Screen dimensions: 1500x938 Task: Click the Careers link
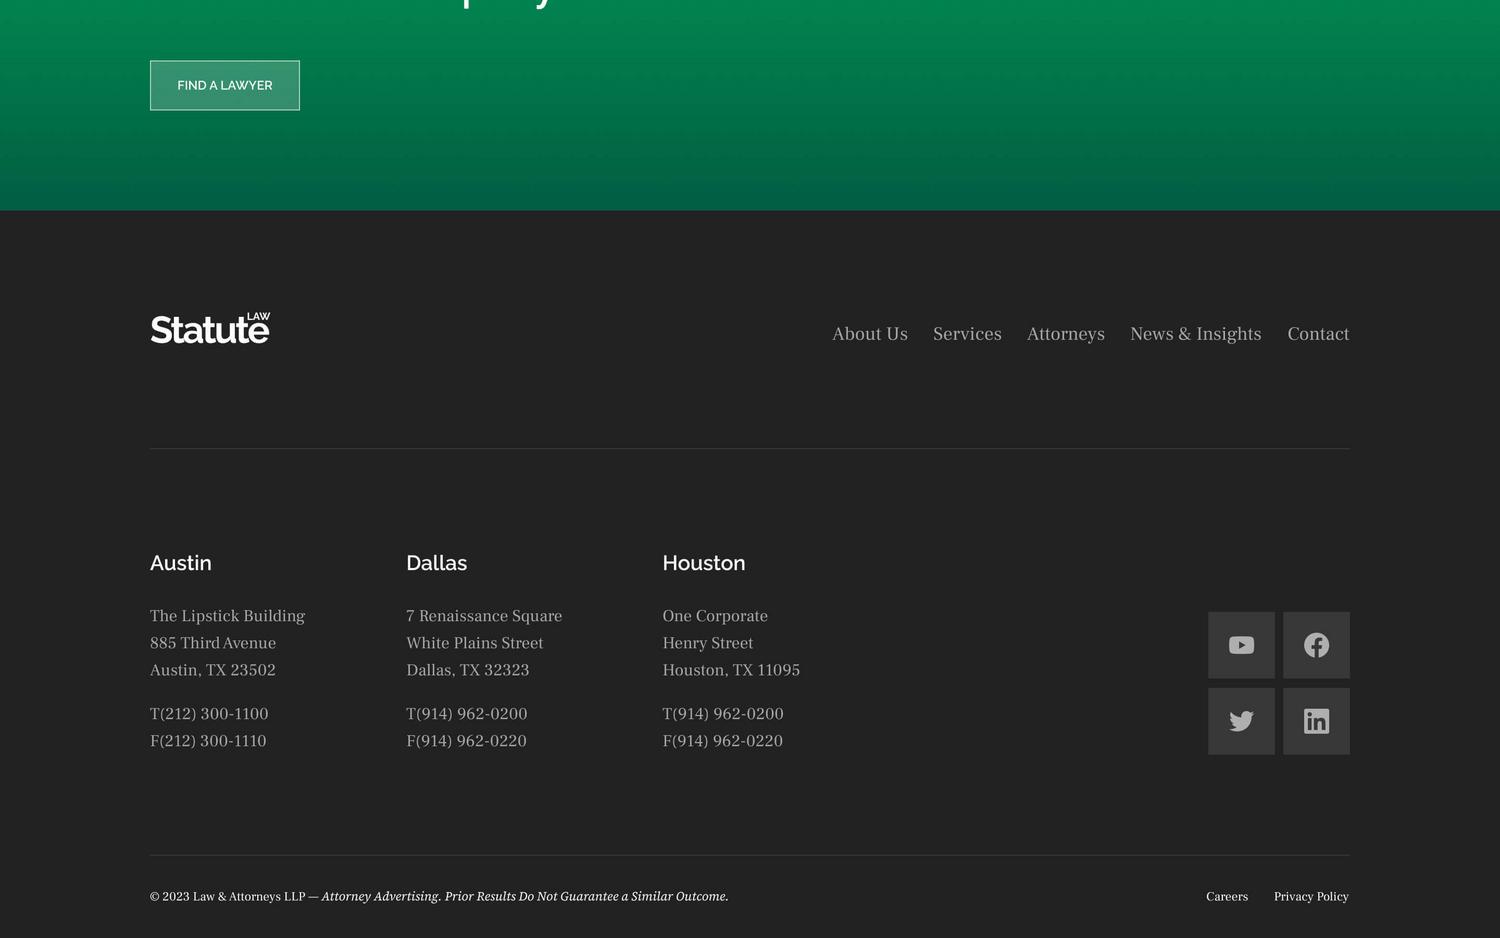[x=1227, y=896]
